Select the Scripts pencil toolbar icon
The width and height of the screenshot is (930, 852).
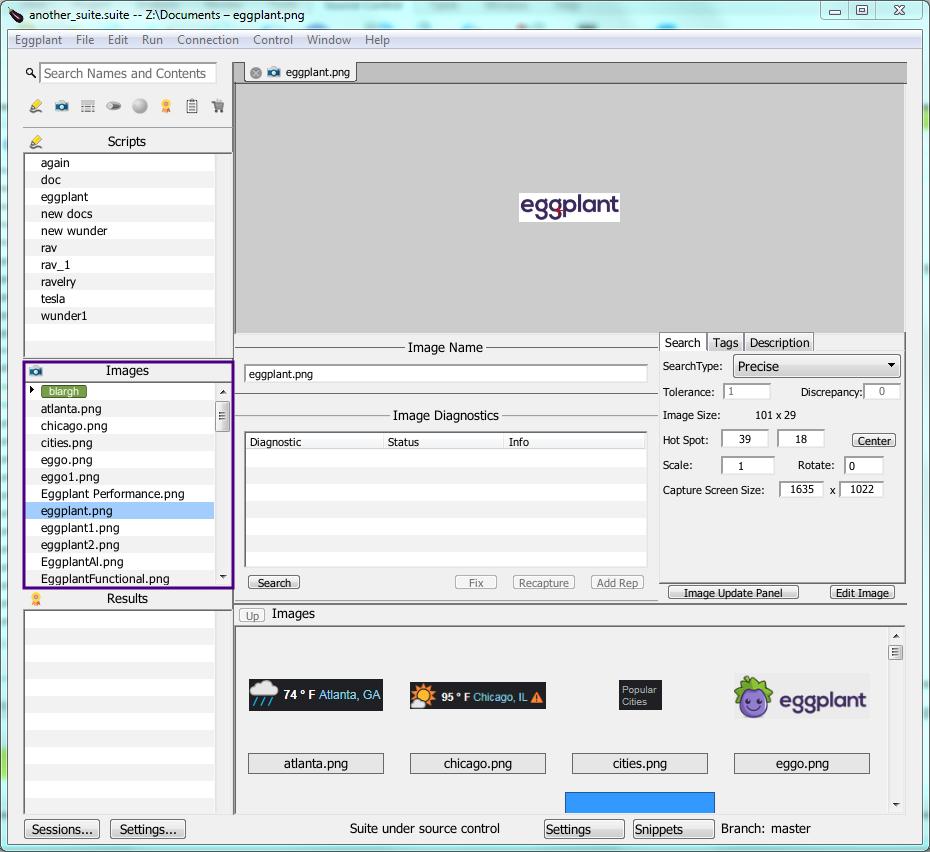(x=36, y=106)
